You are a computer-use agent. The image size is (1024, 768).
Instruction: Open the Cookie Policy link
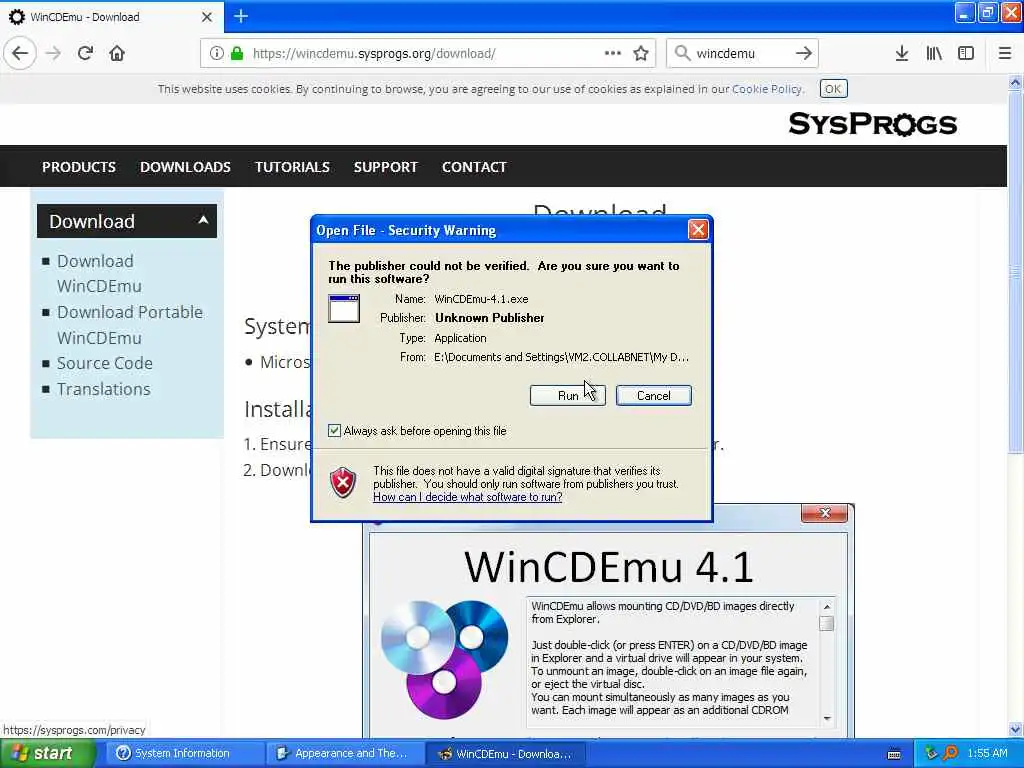pyautogui.click(x=766, y=89)
